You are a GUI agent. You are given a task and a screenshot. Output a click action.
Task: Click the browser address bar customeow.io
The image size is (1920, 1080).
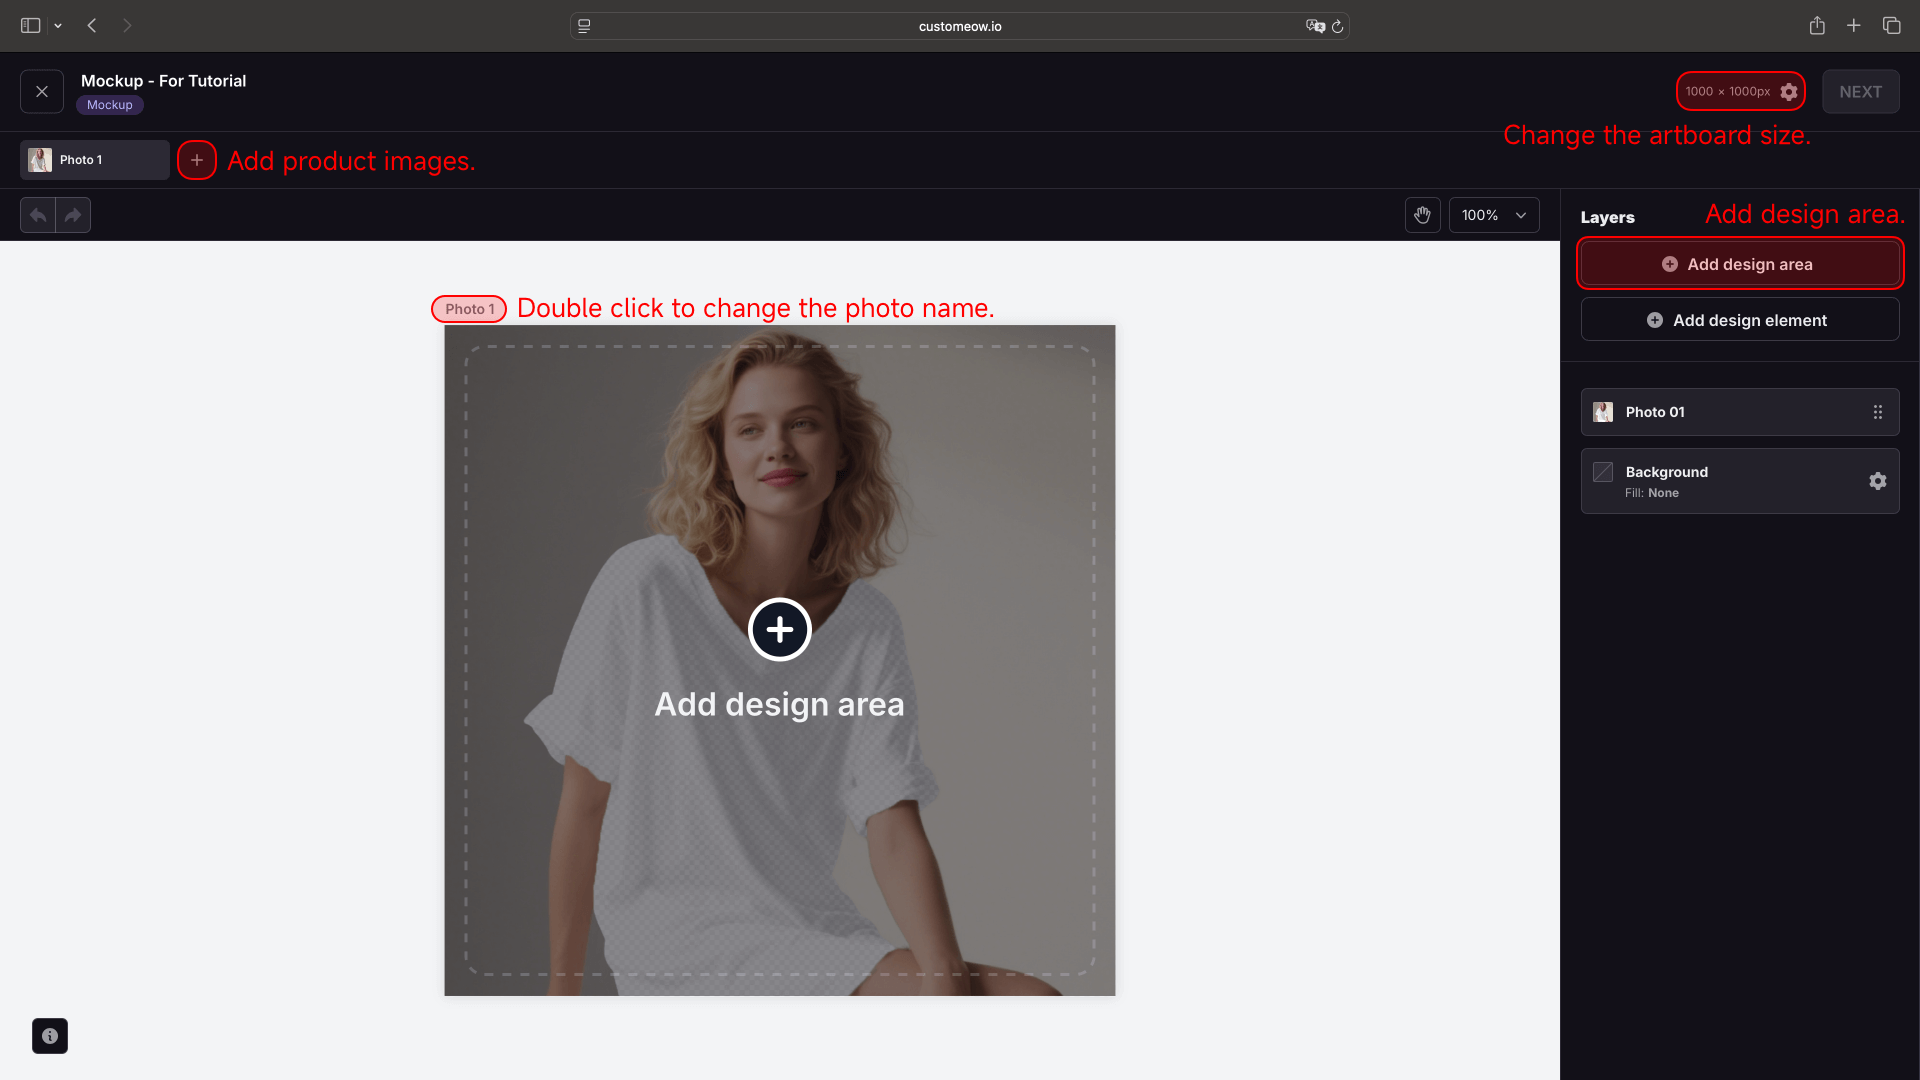click(x=959, y=26)
